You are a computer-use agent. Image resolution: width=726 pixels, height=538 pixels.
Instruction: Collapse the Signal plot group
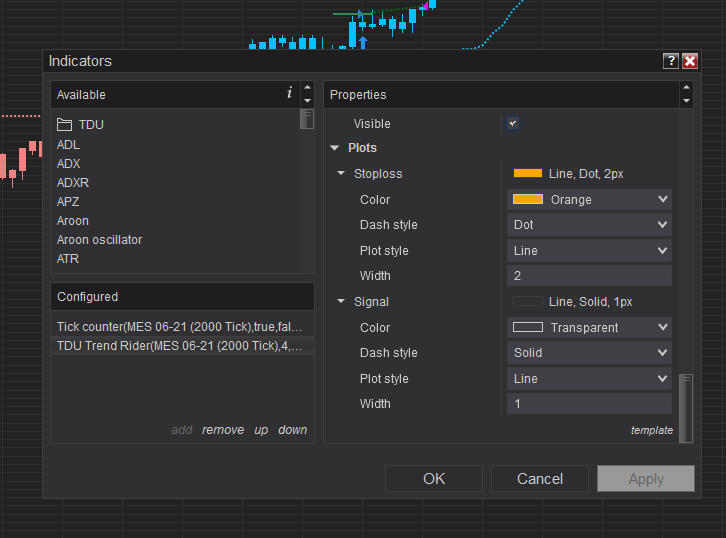click(341, 302)
